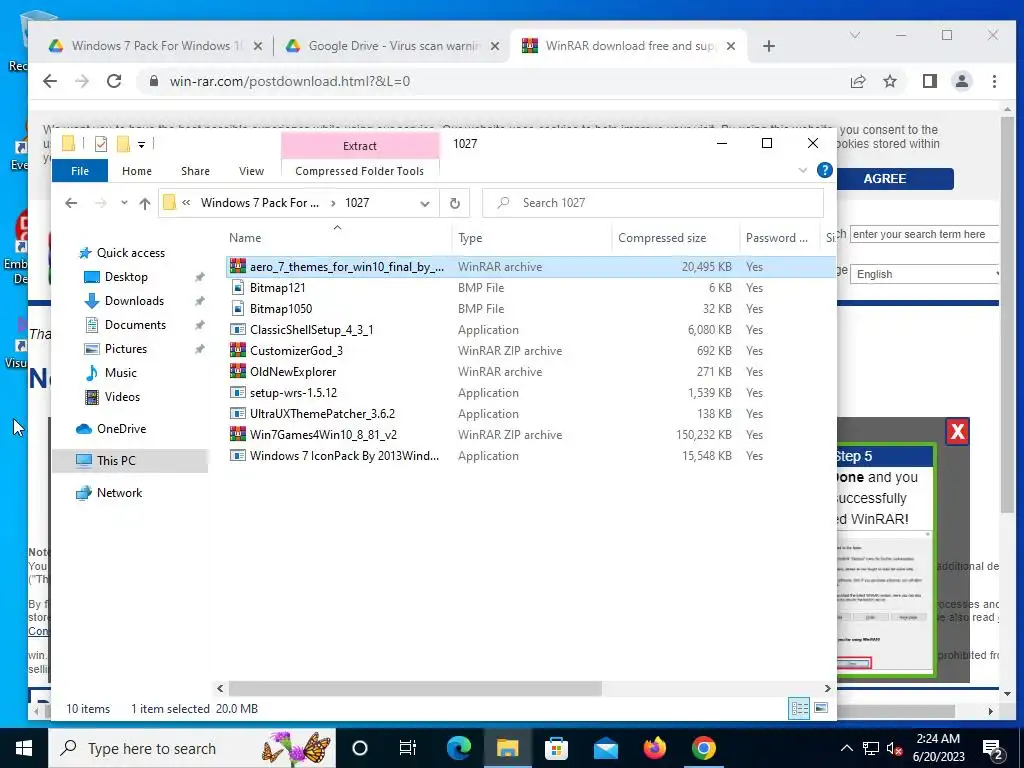Show hidden system tray icons
The width and height of the screenshot is (1024, 768).
(x=846, y=748)
